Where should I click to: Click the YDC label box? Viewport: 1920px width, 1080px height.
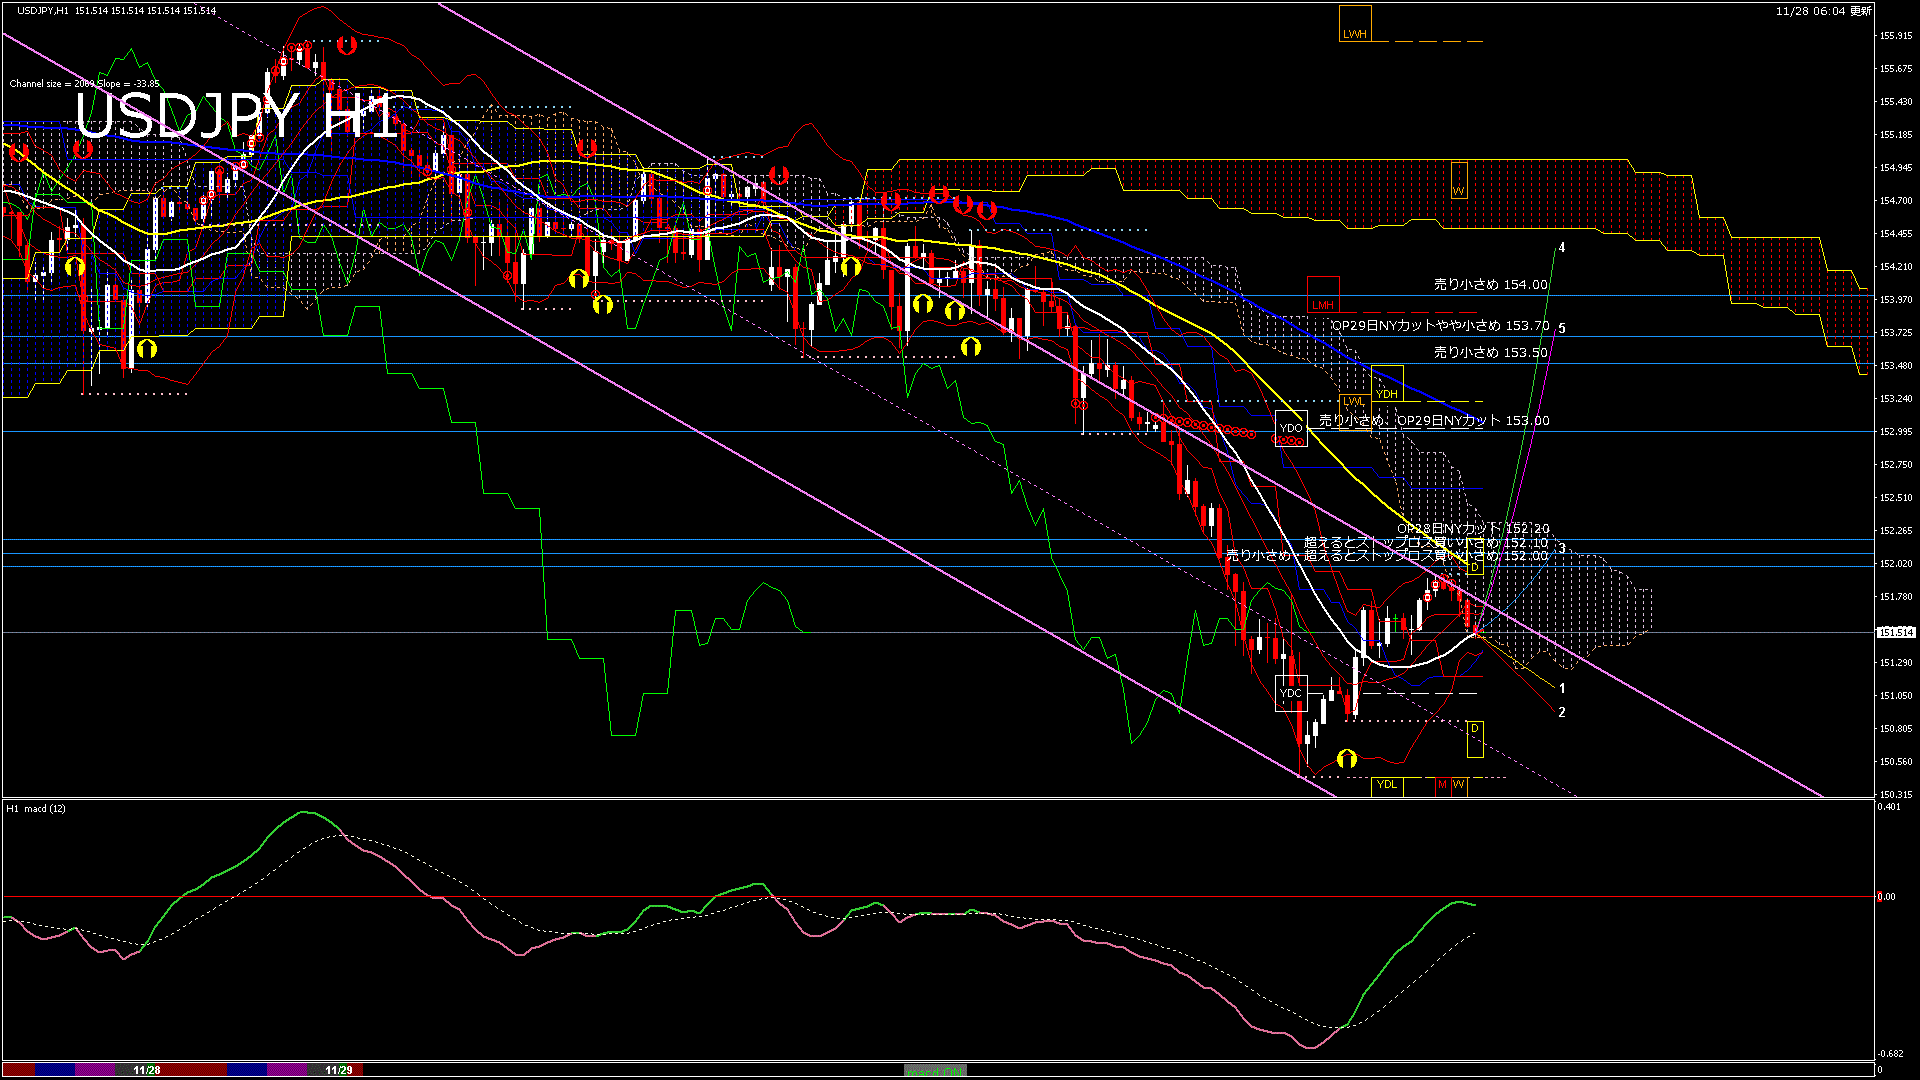pos(1291,693)
